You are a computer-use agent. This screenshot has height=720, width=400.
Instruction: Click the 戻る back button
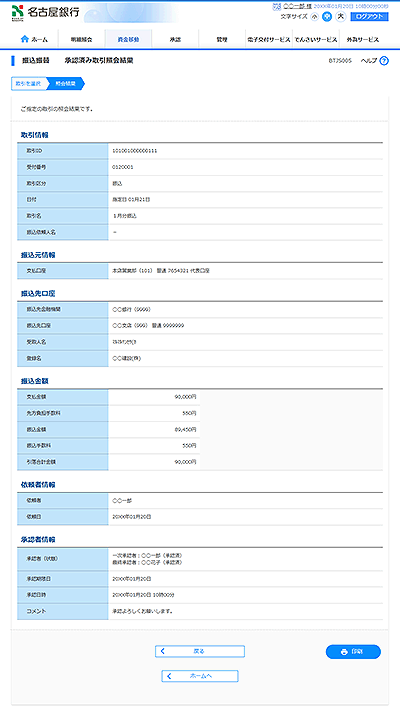point(200,651)
